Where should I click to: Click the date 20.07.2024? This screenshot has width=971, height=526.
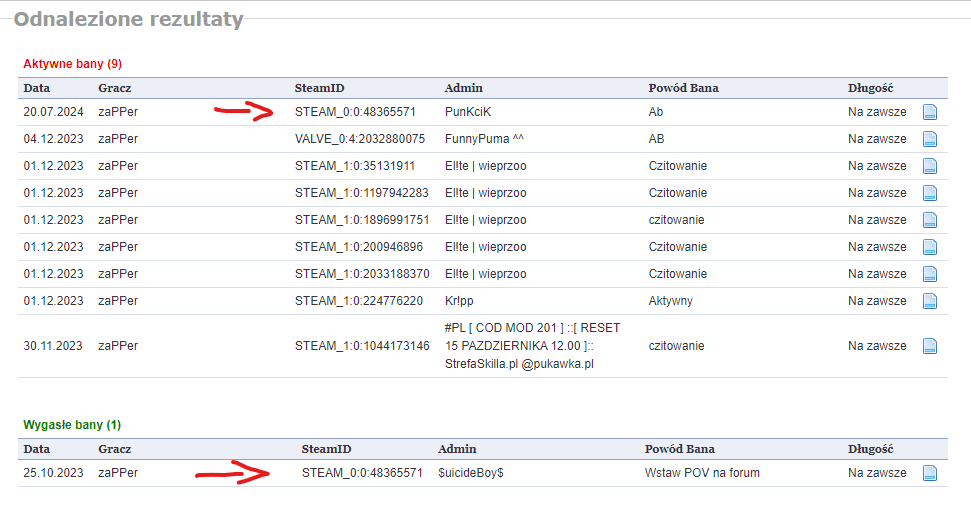point(53,112)
